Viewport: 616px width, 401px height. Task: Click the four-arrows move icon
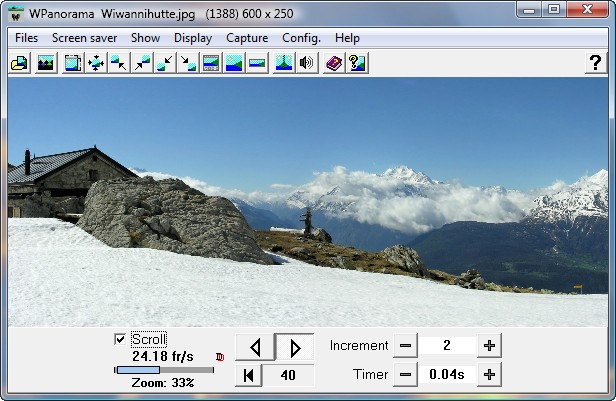coord(96,63)
